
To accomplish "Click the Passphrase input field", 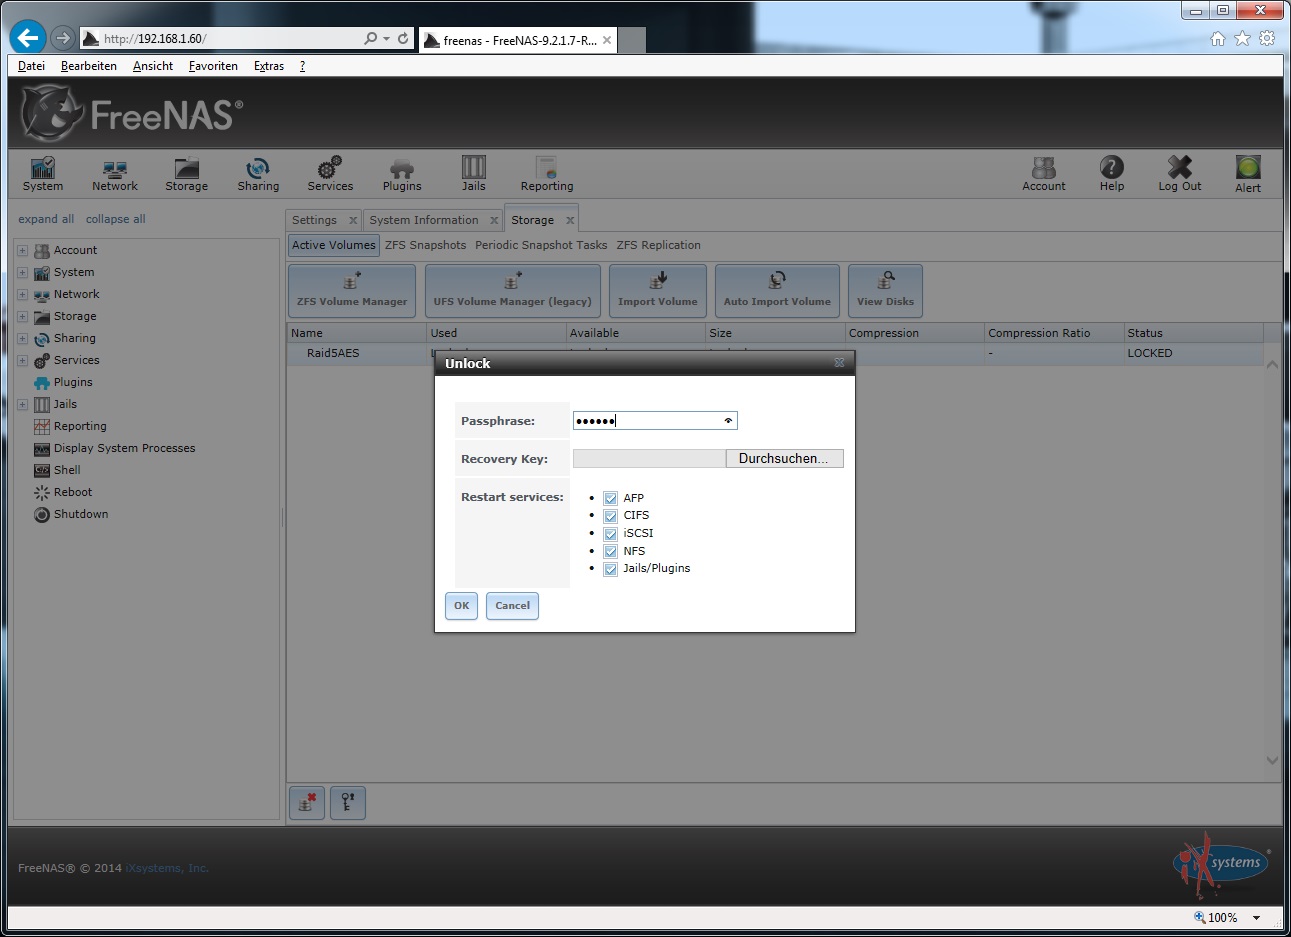I will [655, 421].
